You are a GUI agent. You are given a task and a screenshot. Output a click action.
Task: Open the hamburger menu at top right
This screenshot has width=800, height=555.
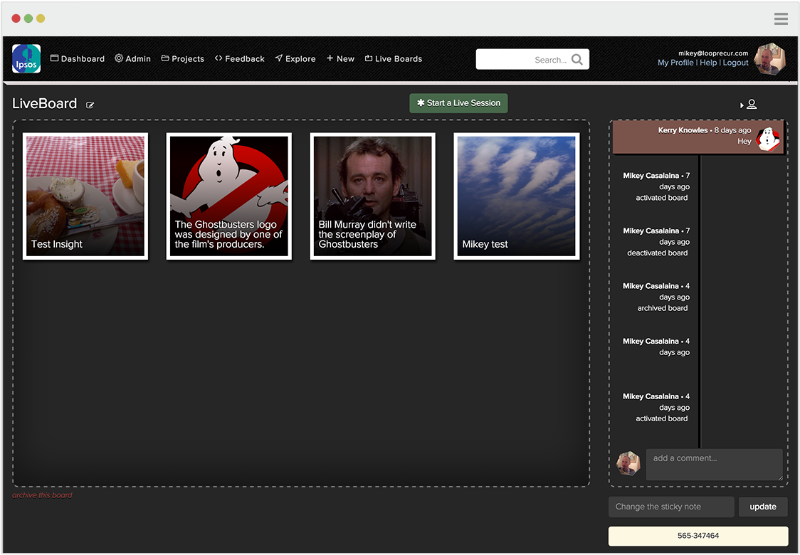781,19
